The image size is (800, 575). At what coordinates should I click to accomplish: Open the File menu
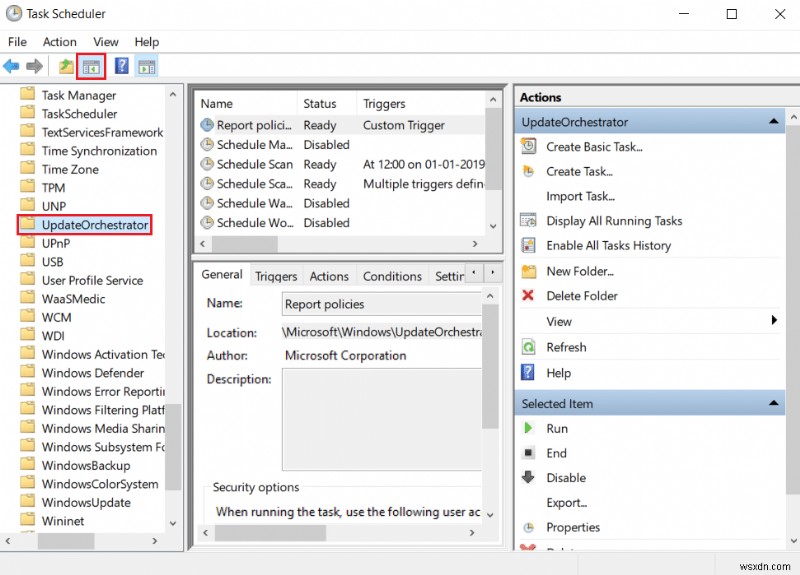click(x=17, y=42)
